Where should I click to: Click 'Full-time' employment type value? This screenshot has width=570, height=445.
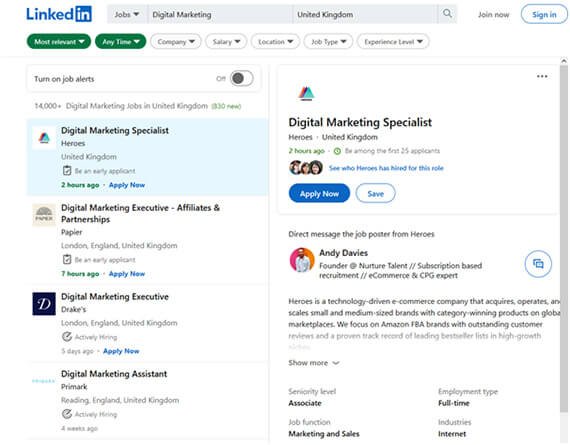point(454,403)
